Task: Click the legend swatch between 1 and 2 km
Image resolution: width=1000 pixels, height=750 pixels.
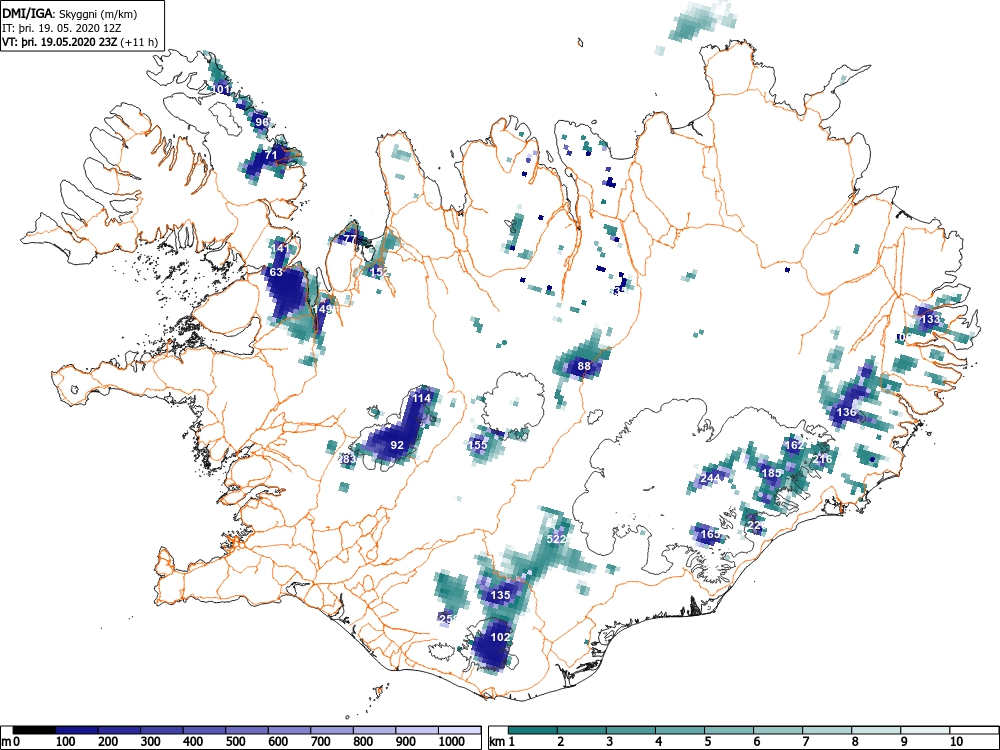Action: click(x=533, y=730)
